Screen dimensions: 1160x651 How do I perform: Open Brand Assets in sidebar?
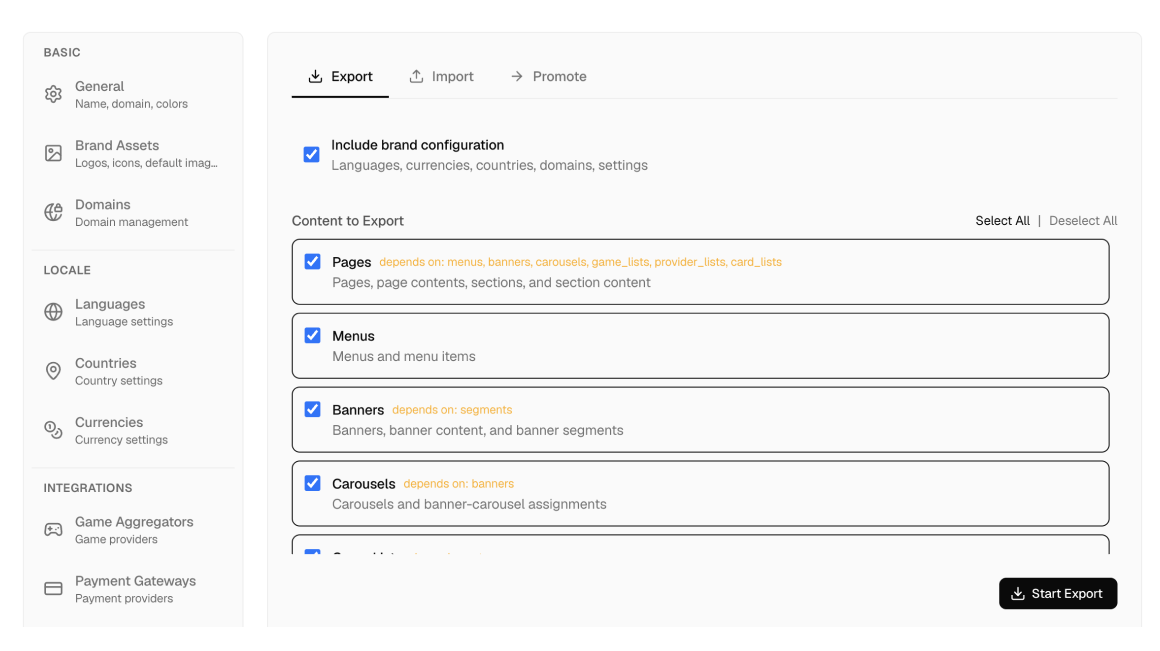(133, 153)
